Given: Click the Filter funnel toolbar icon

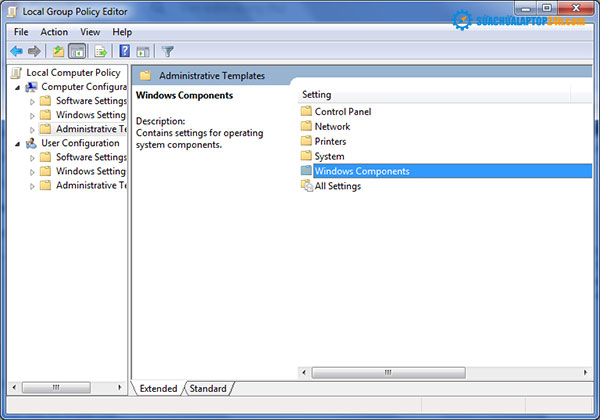Looking at the screenshot, I should 167,51.
